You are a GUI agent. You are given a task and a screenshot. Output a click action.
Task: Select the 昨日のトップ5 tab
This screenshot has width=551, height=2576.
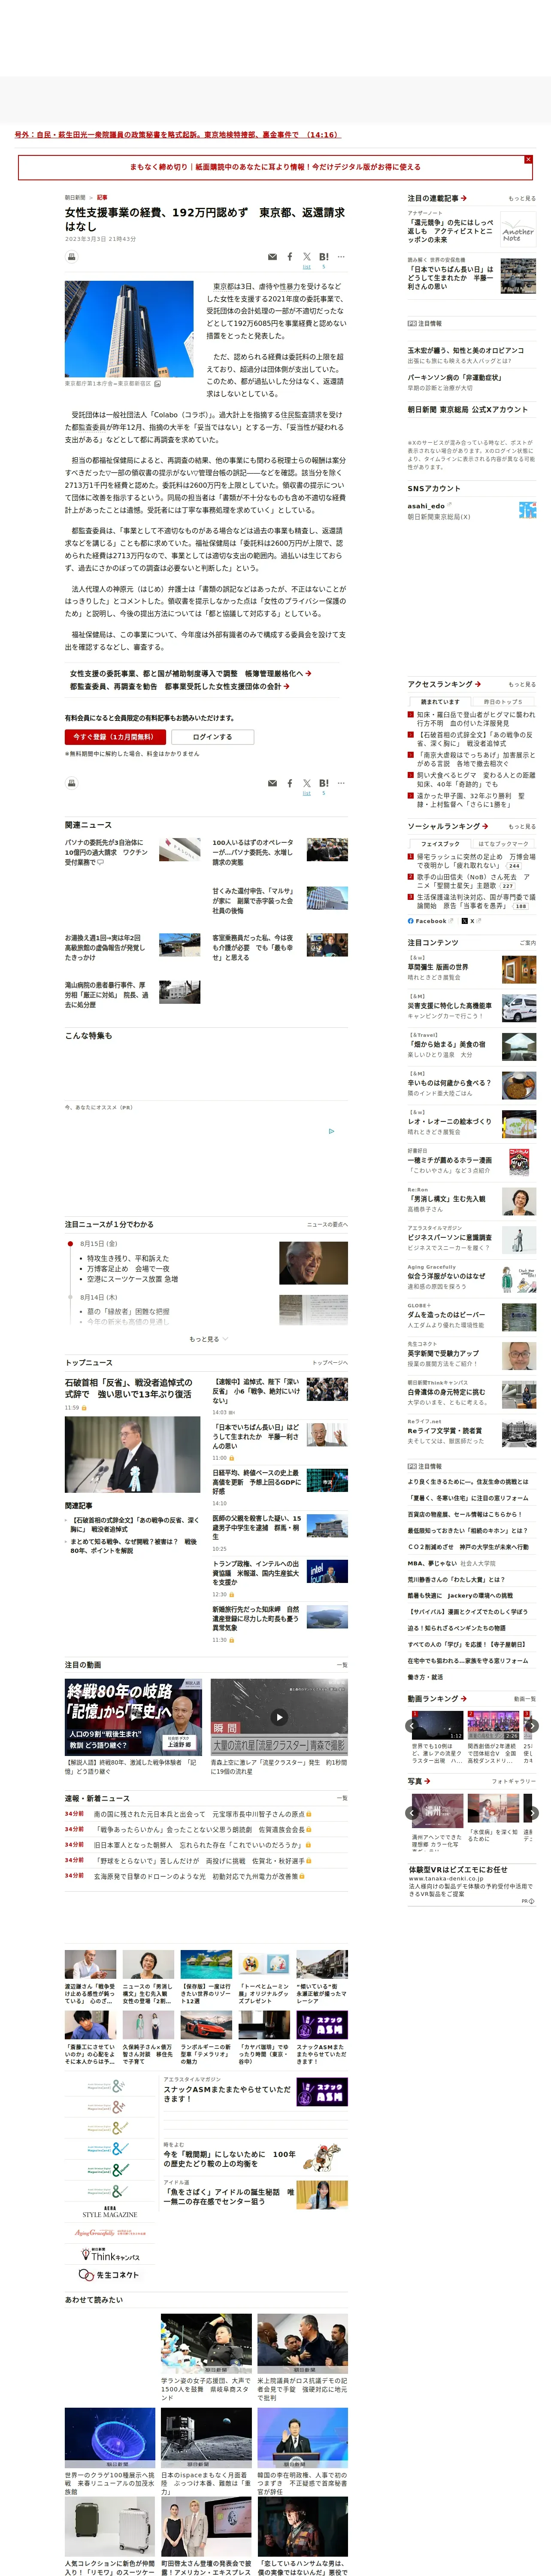pyautogui.click(x=504, y=702)
